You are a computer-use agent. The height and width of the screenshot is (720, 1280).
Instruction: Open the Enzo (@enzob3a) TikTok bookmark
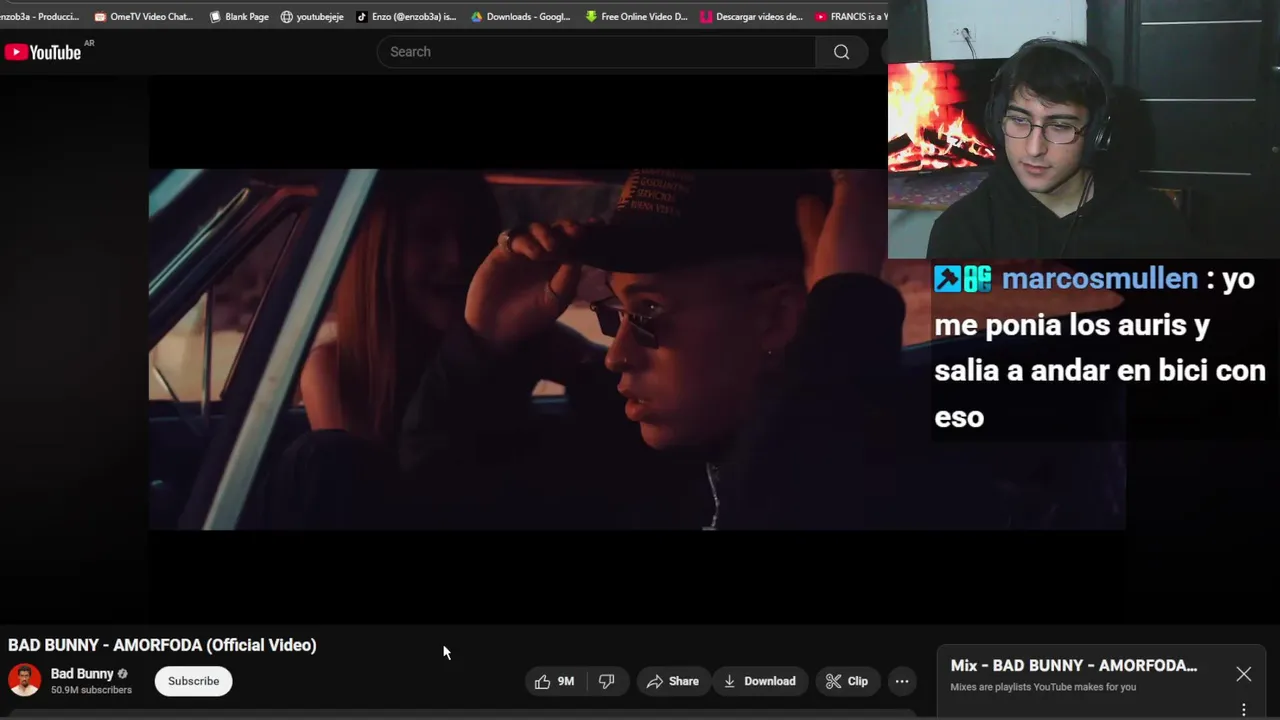pyautogui.click(x=406, y=16)
